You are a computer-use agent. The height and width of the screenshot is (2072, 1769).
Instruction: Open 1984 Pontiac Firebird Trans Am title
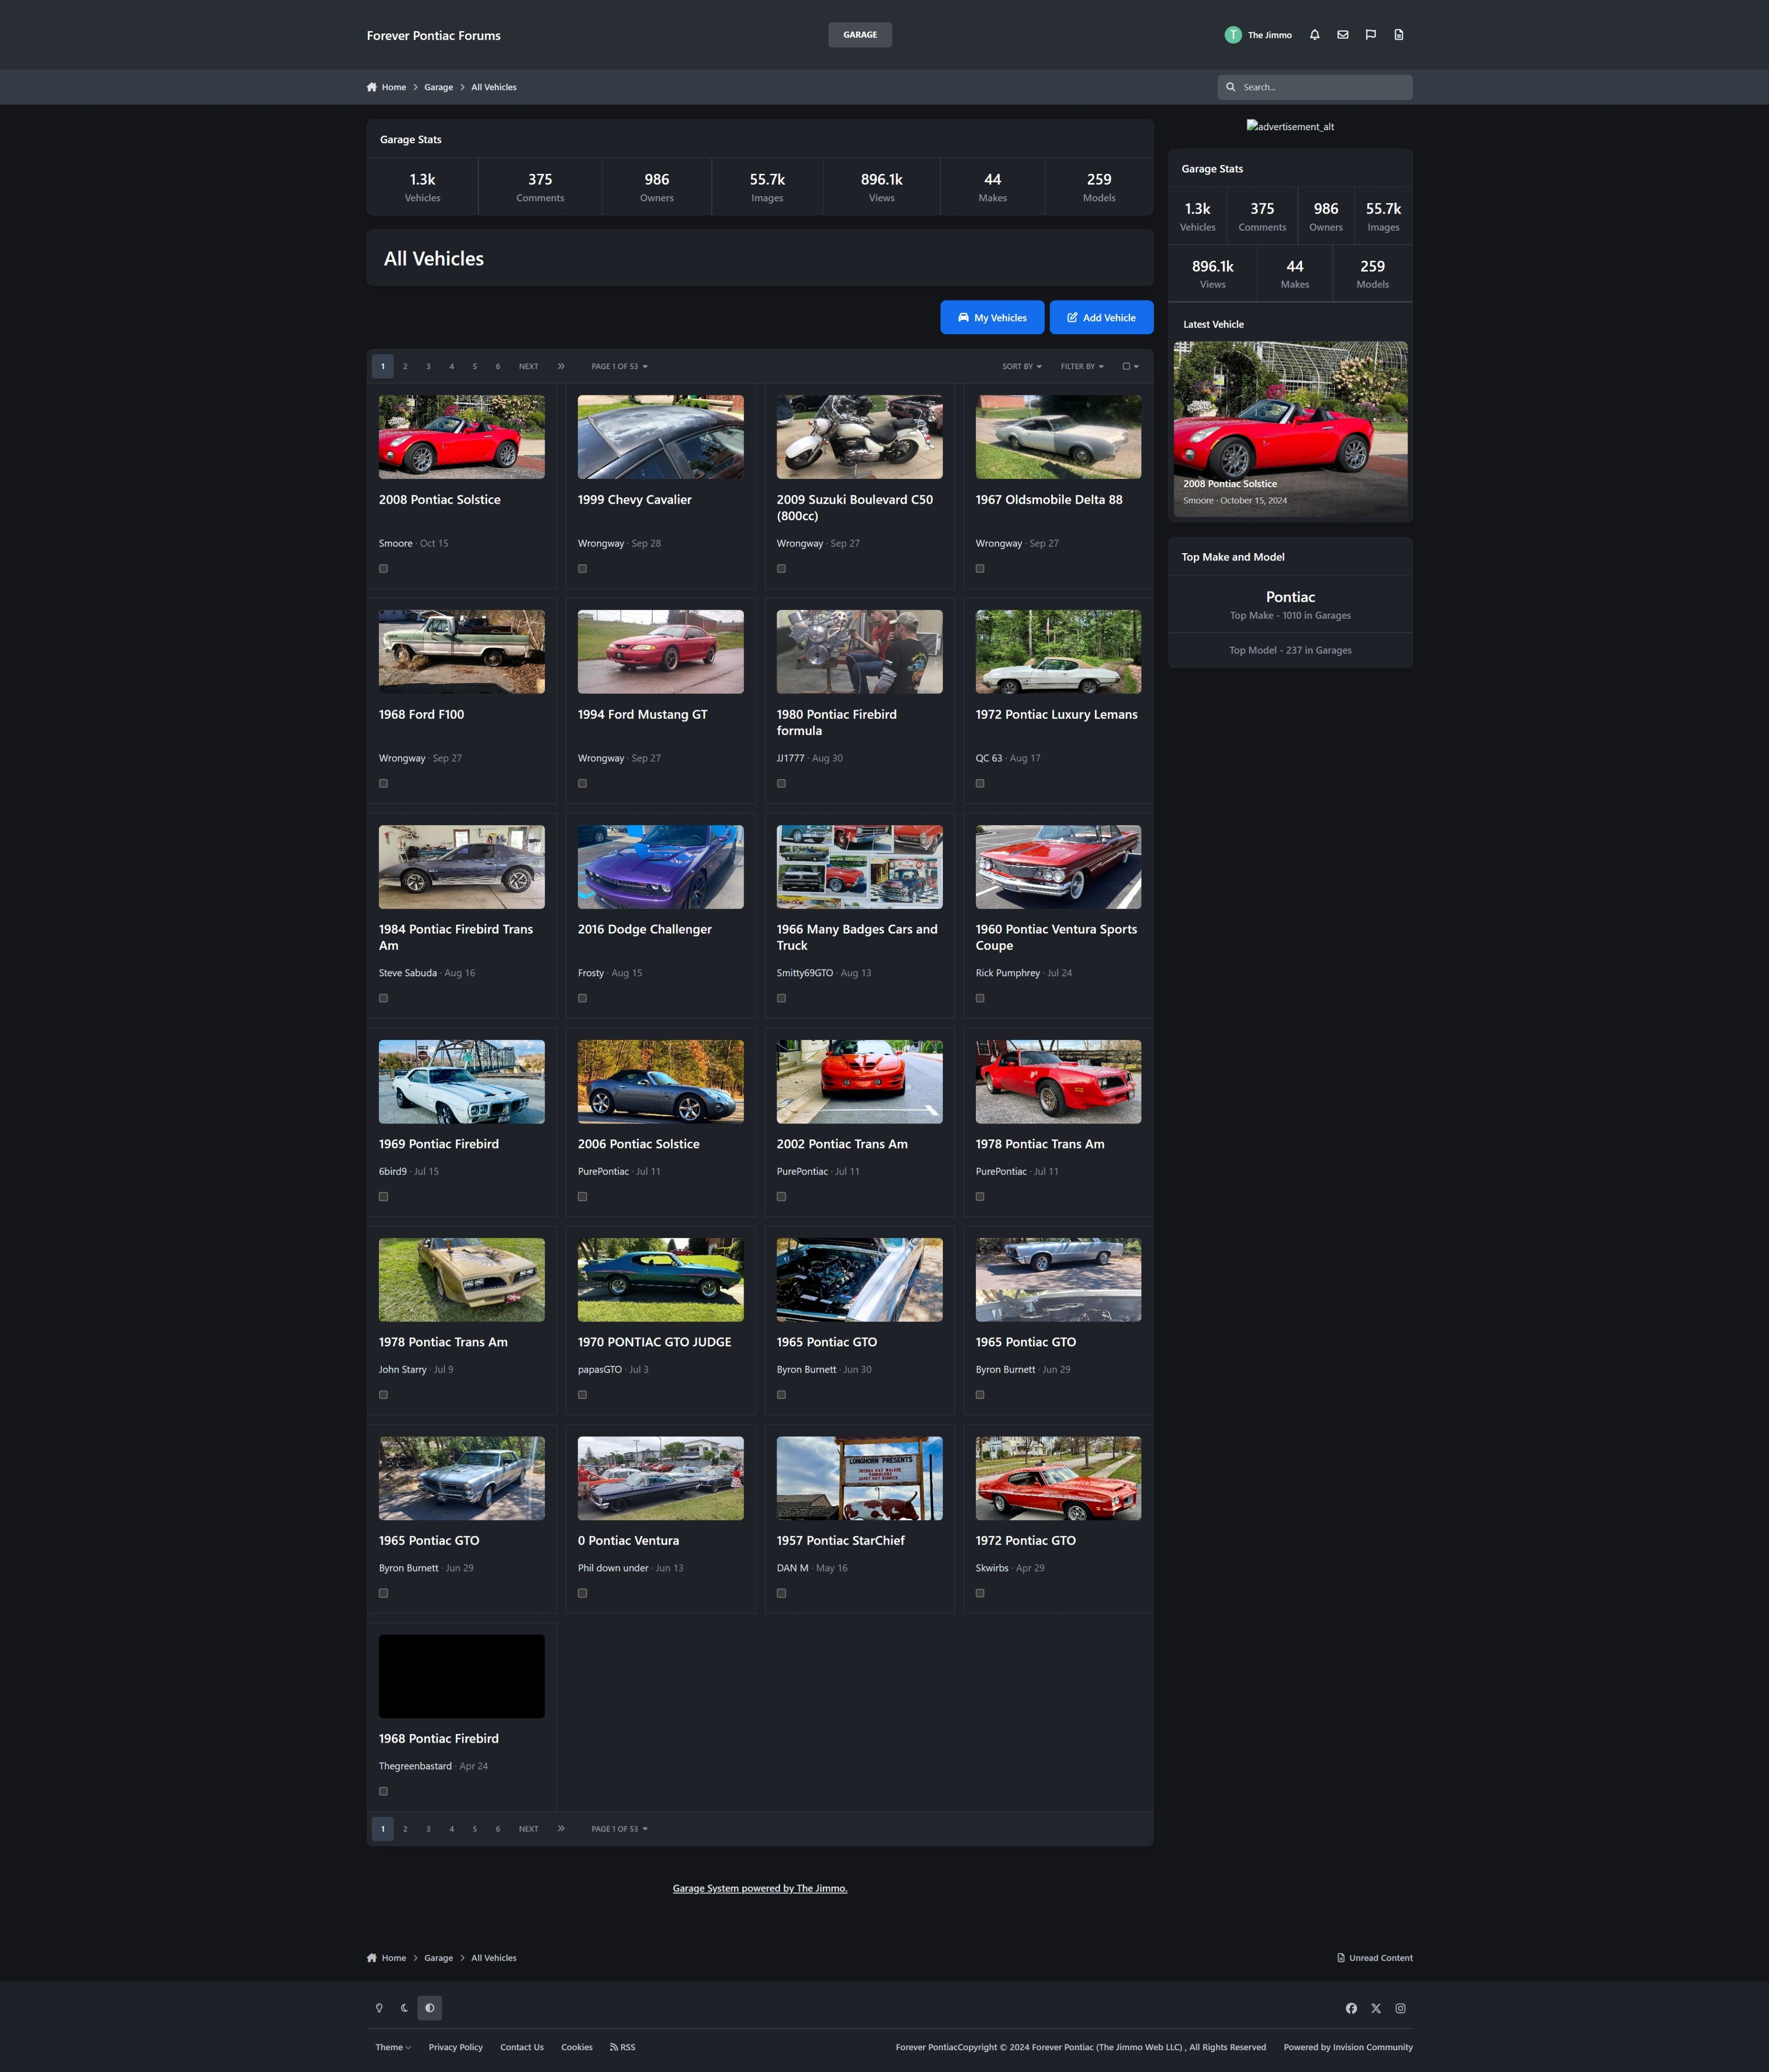456,937
